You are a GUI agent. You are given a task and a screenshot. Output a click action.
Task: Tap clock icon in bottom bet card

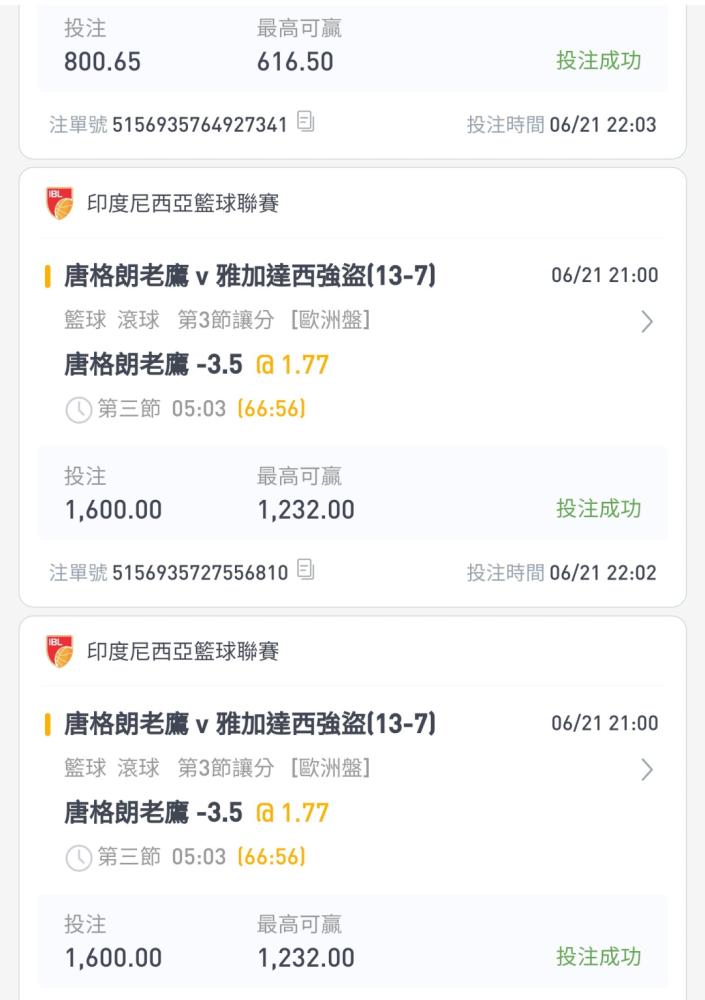coord(79,858)
